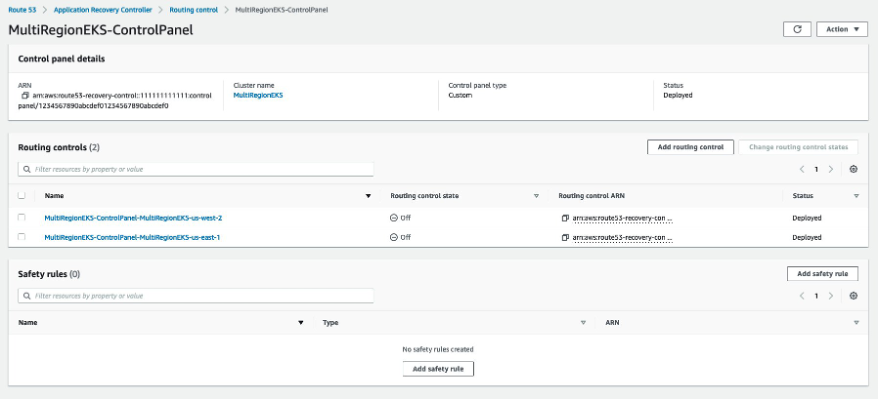The height and width of the screenshot is (400, 879).
Task: Open MultiRegionEKS-us-east-1 routing control link
Action: [132, 238]
